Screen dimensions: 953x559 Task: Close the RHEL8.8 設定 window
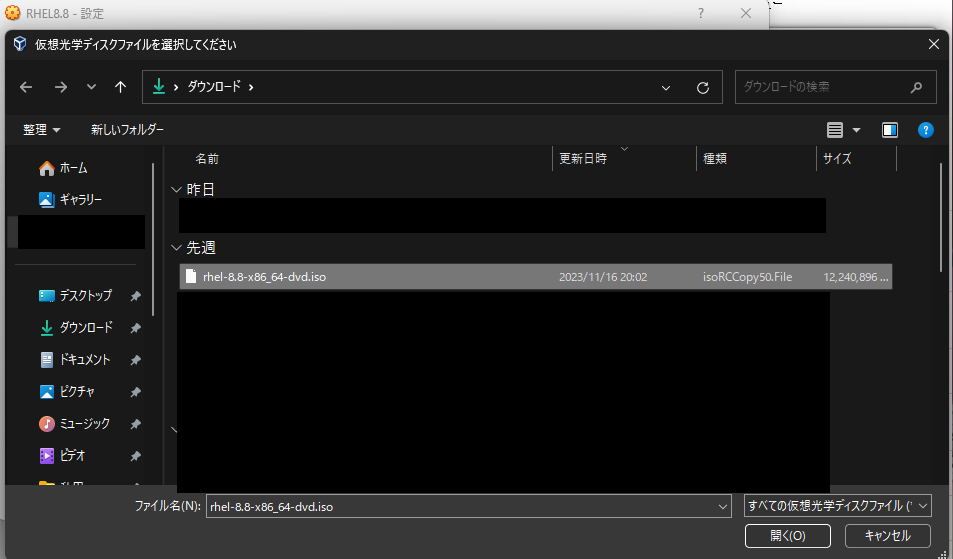coord(746,13)
